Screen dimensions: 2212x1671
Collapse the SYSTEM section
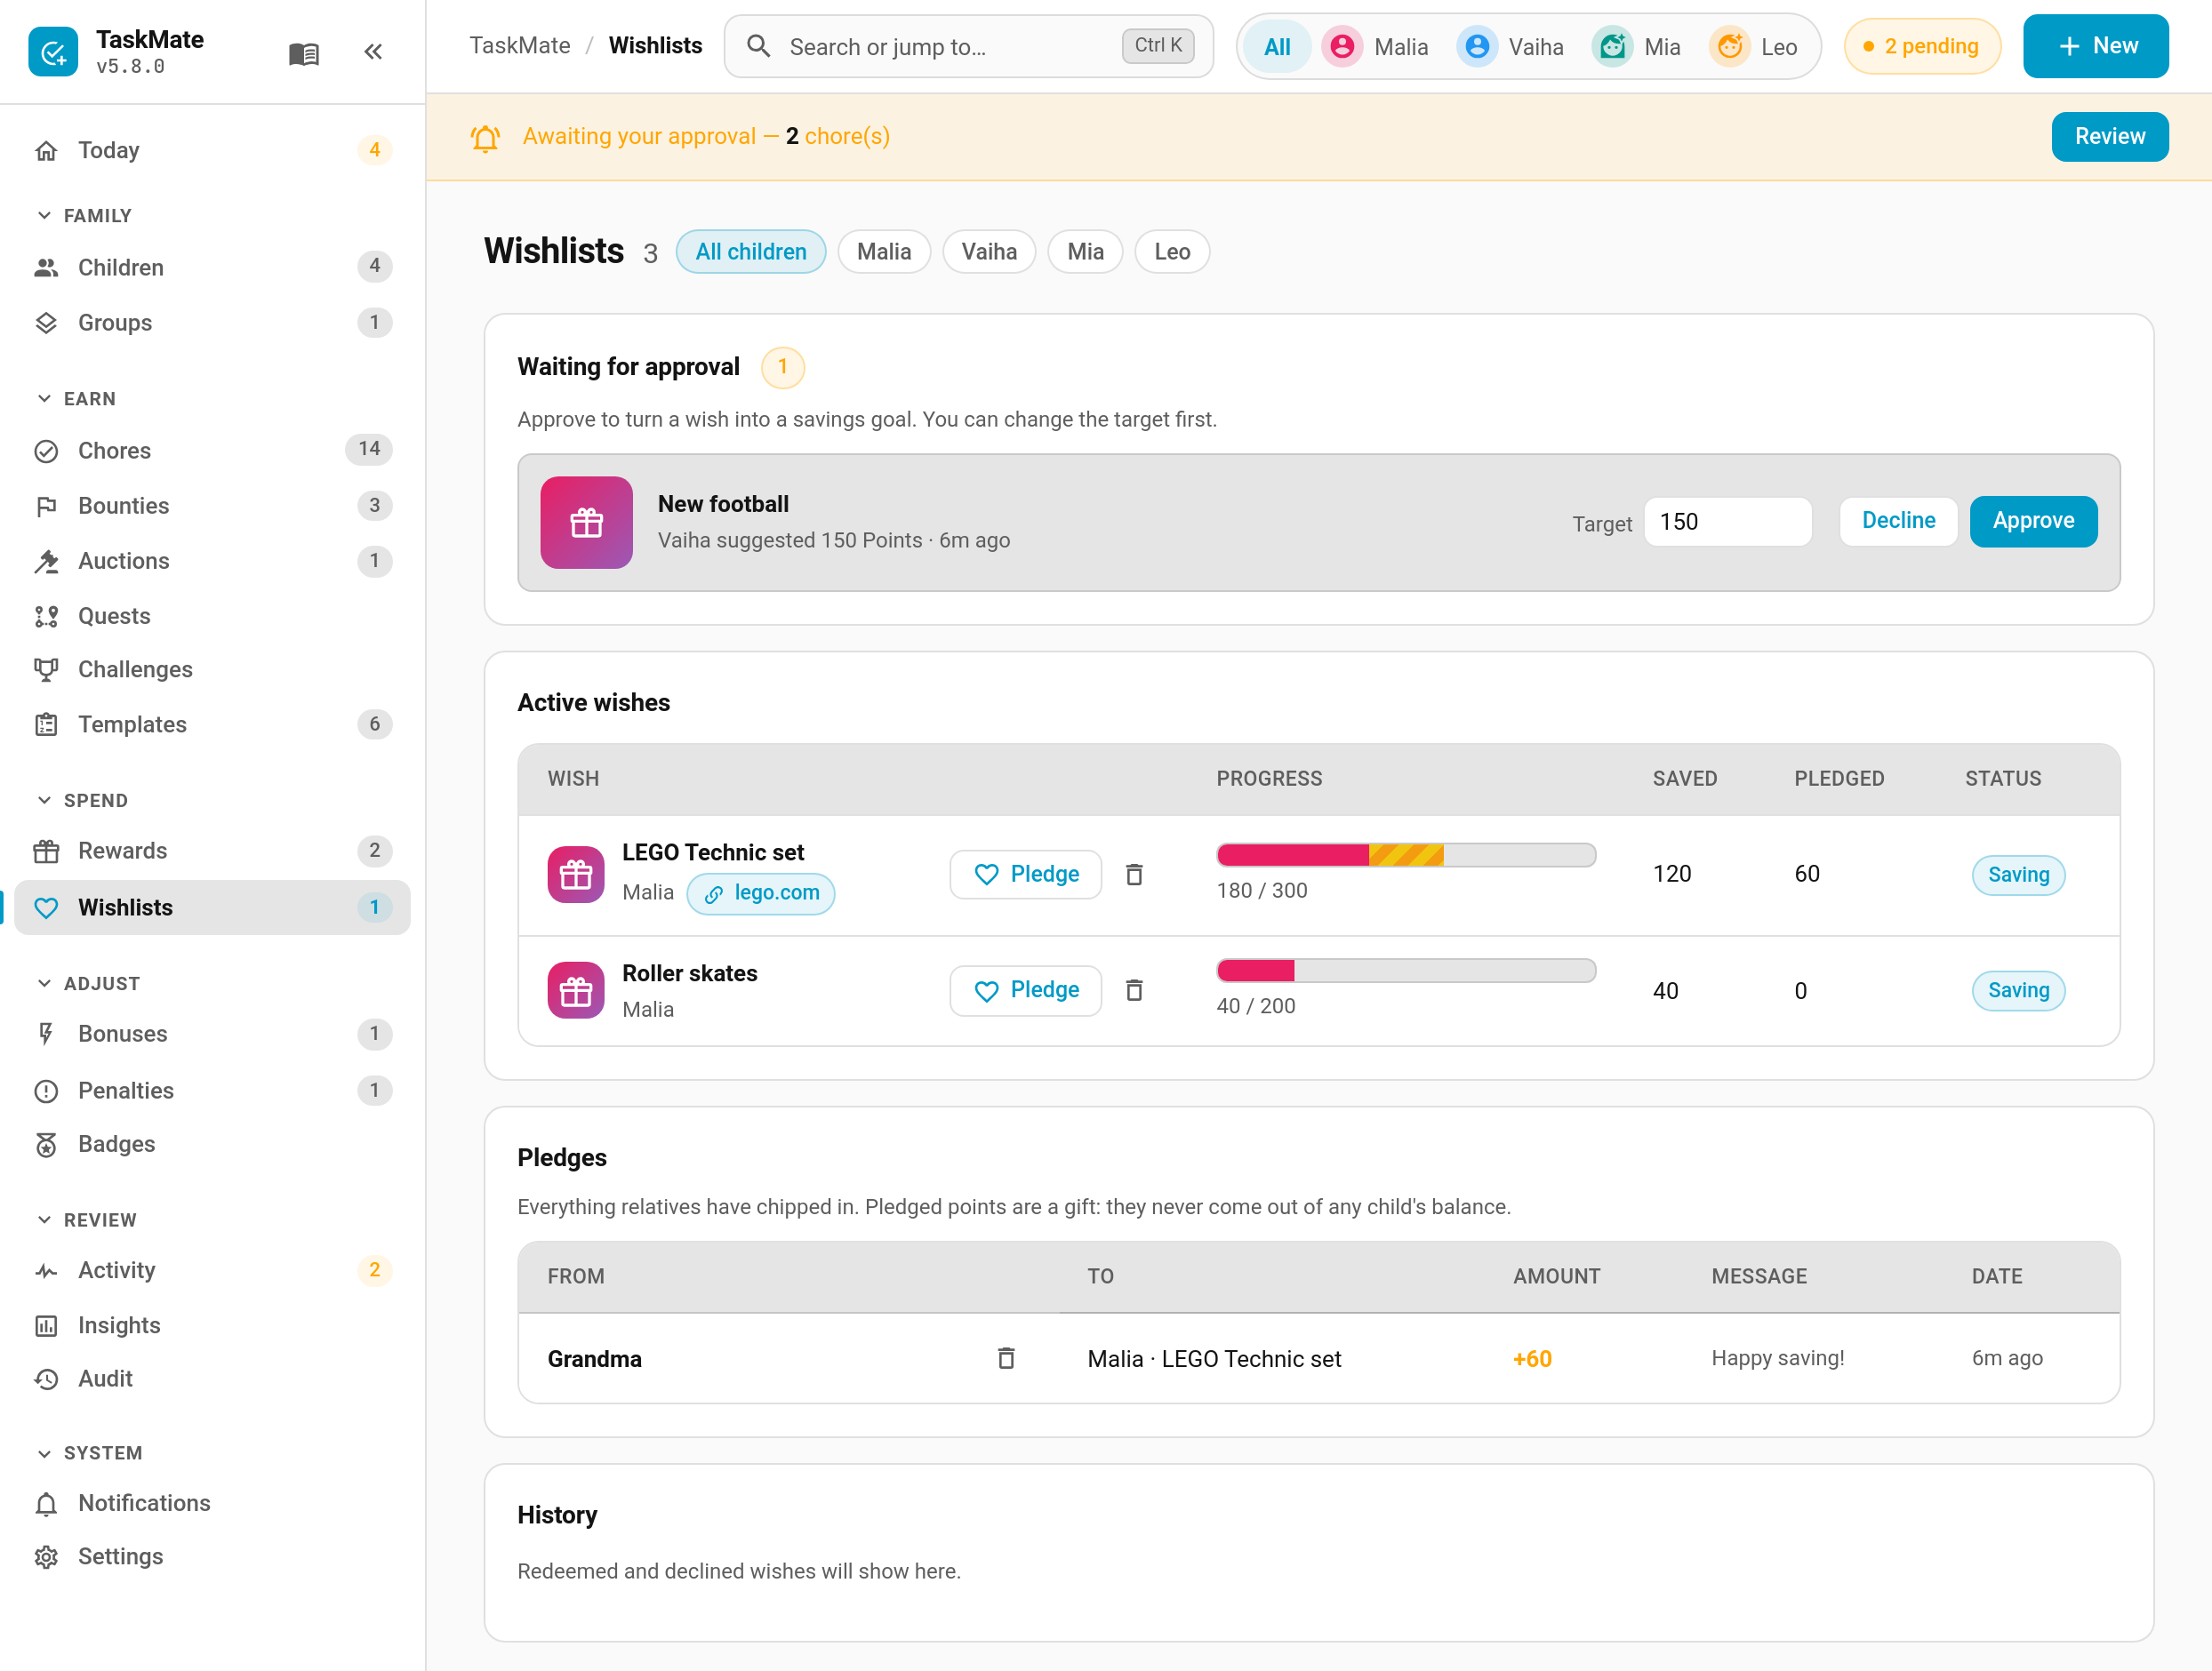tap(90, 1453)
